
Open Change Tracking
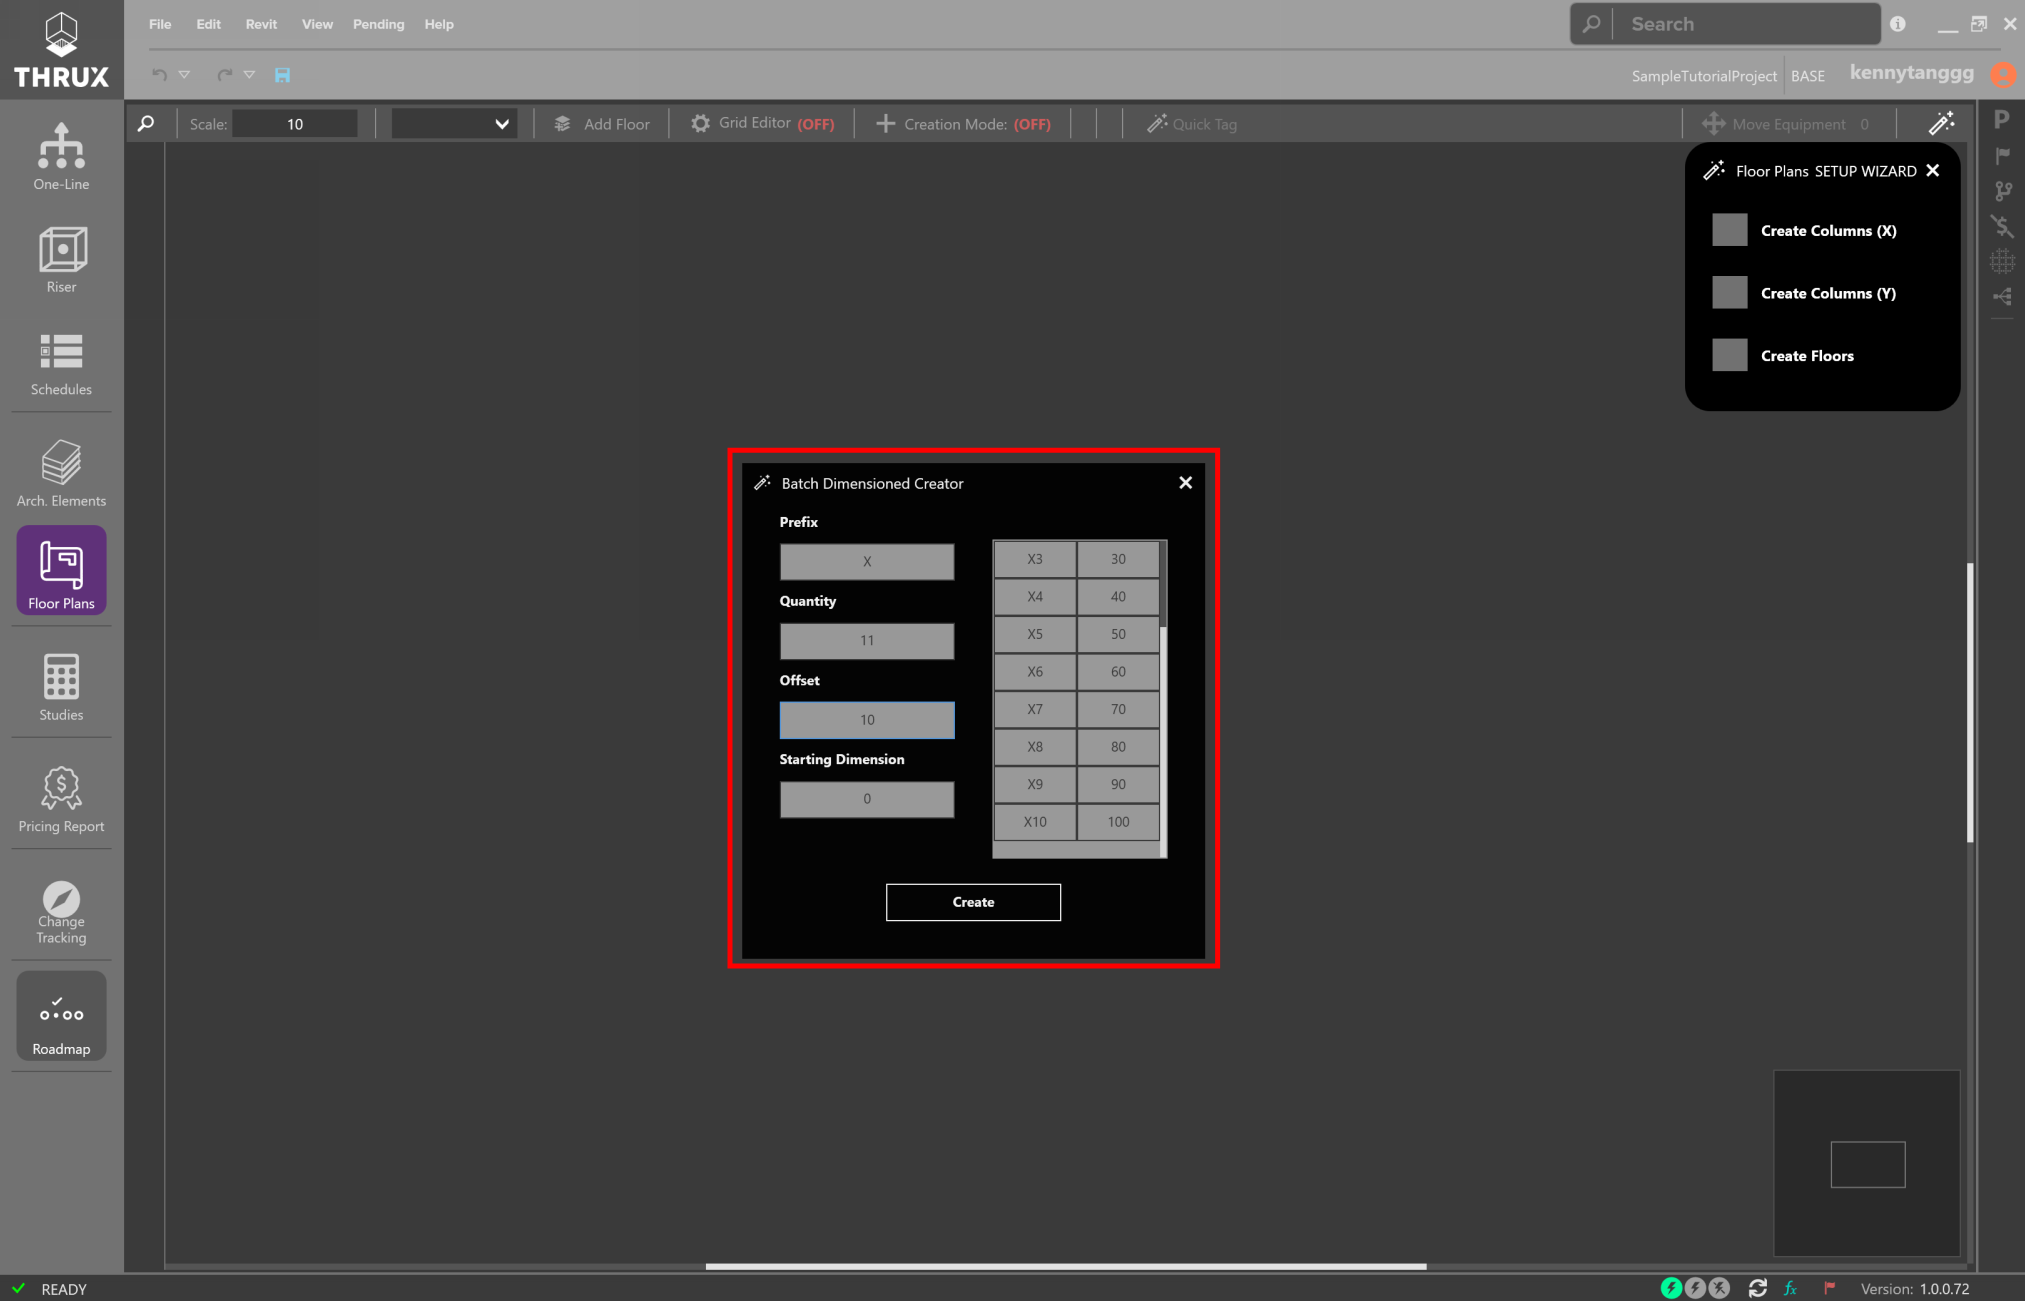pyautogui.click(x=61, y=912)
